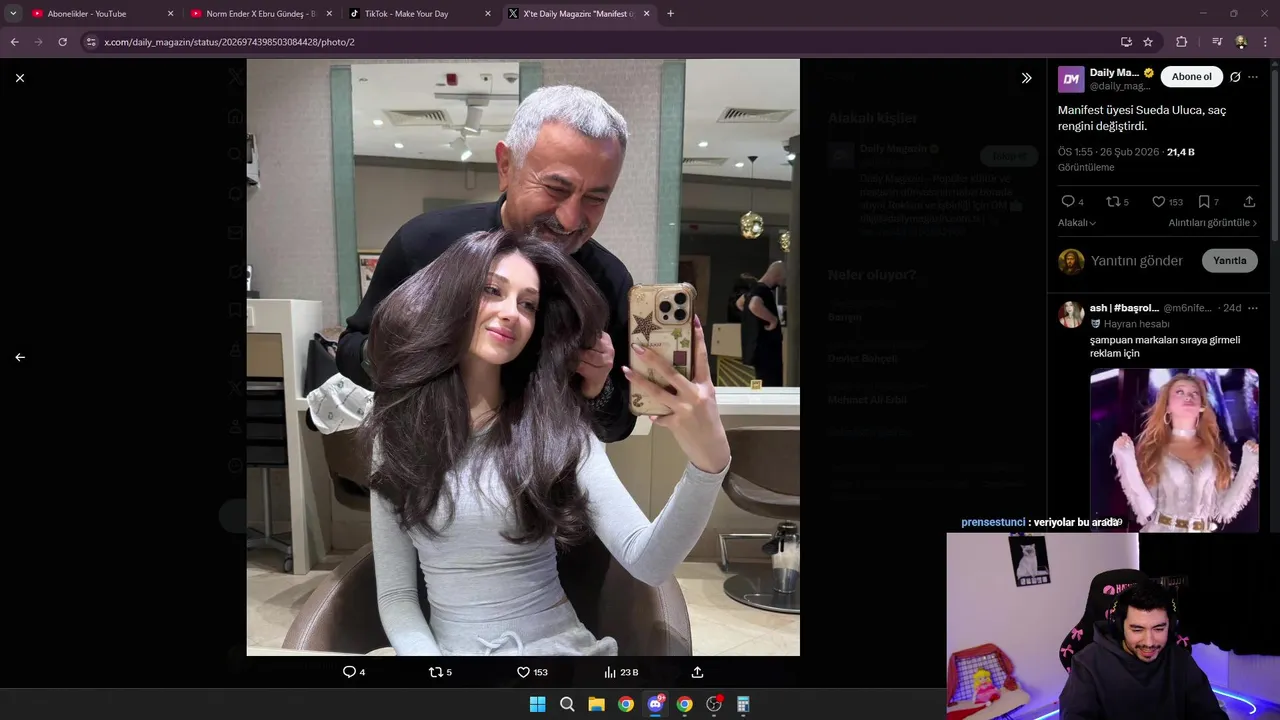
Task: Click the reply icon under the photo
Action: 354,672
